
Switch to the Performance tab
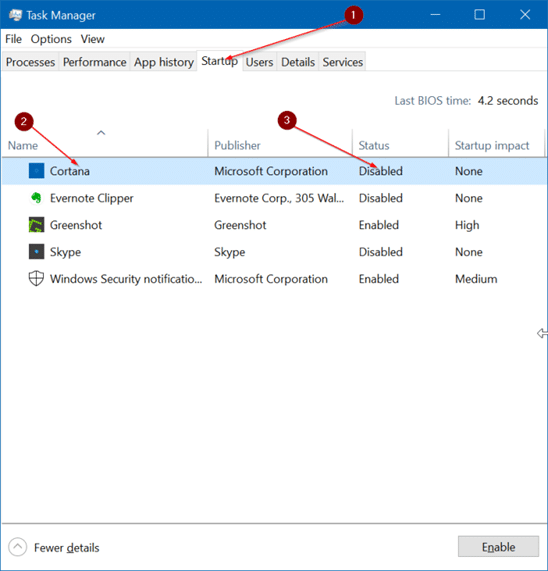click(95, 62)
